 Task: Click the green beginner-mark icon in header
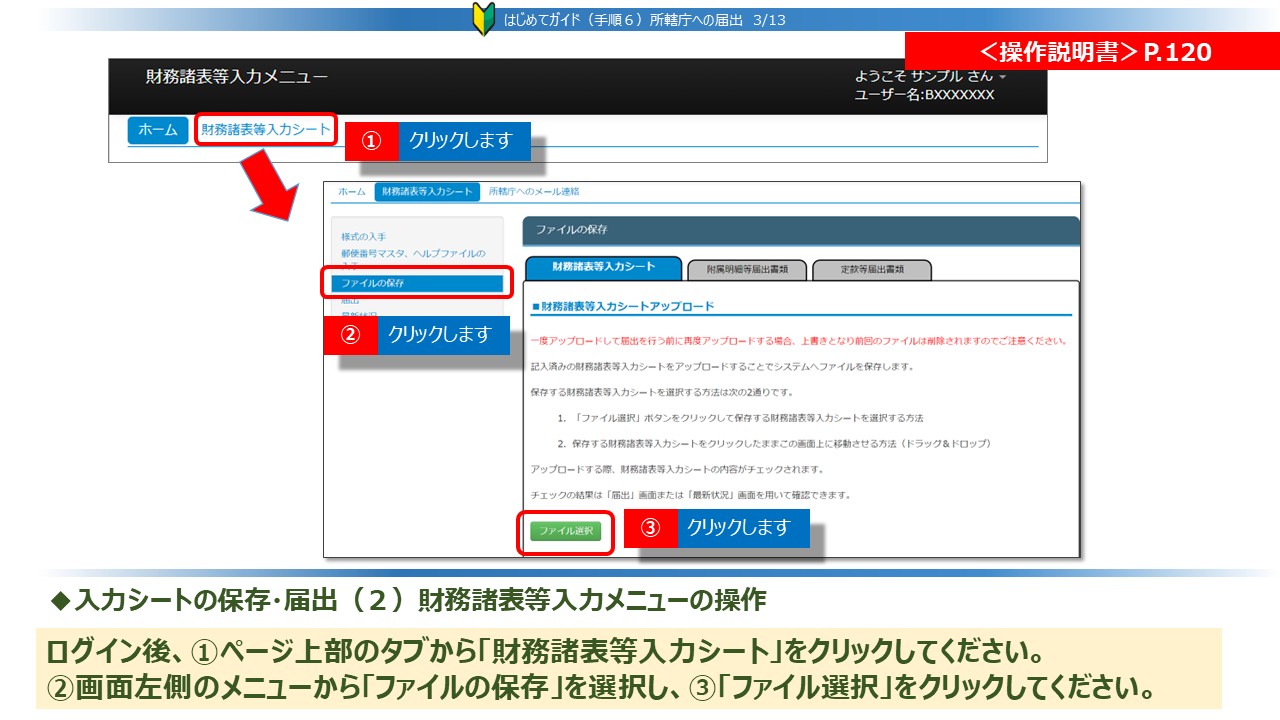[483, 20]
